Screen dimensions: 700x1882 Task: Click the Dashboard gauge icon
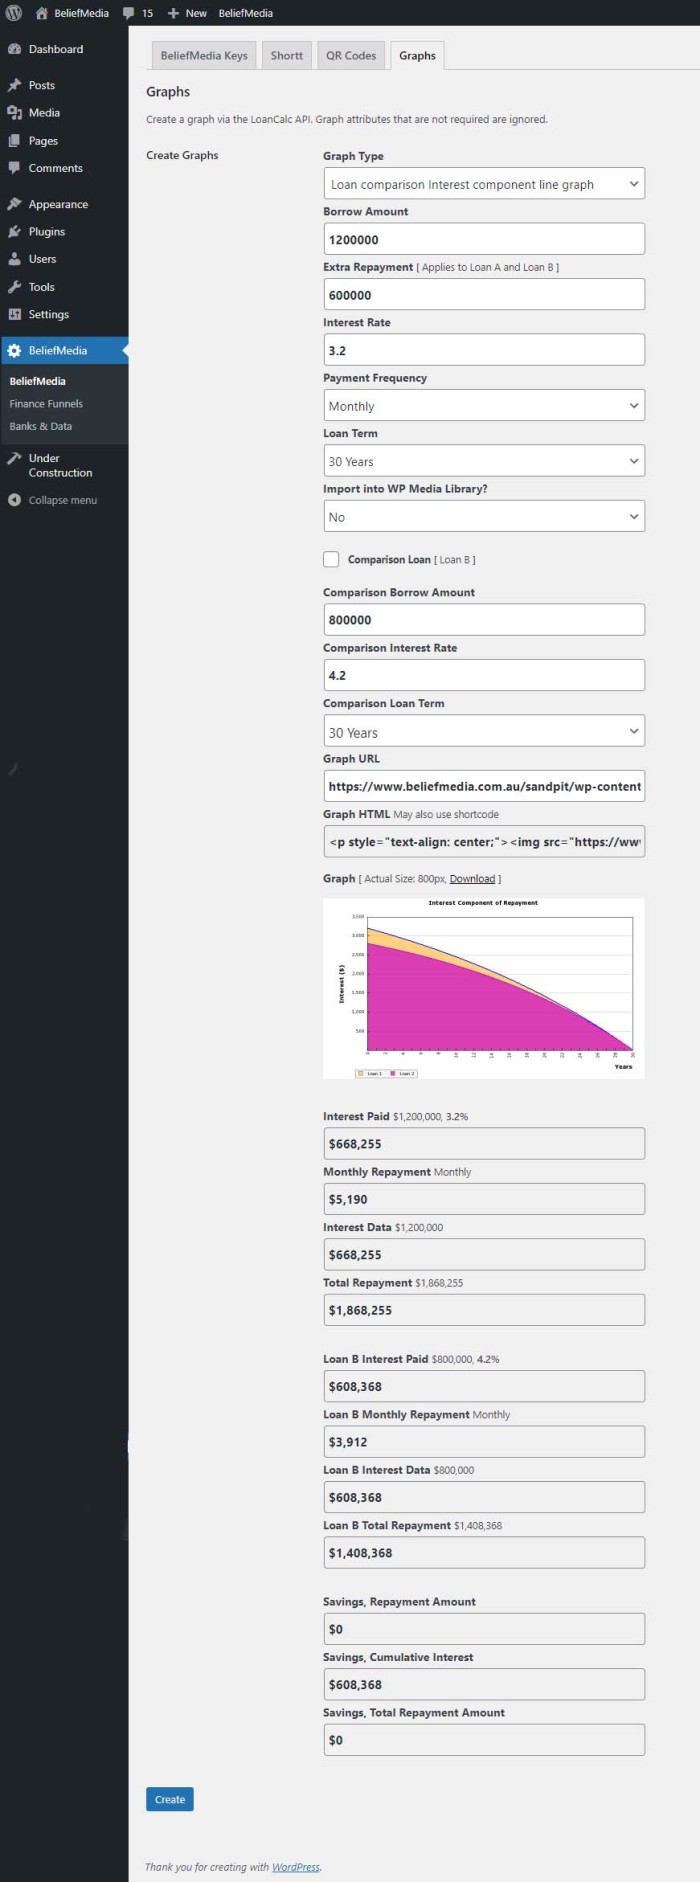[x=14, y=49]
